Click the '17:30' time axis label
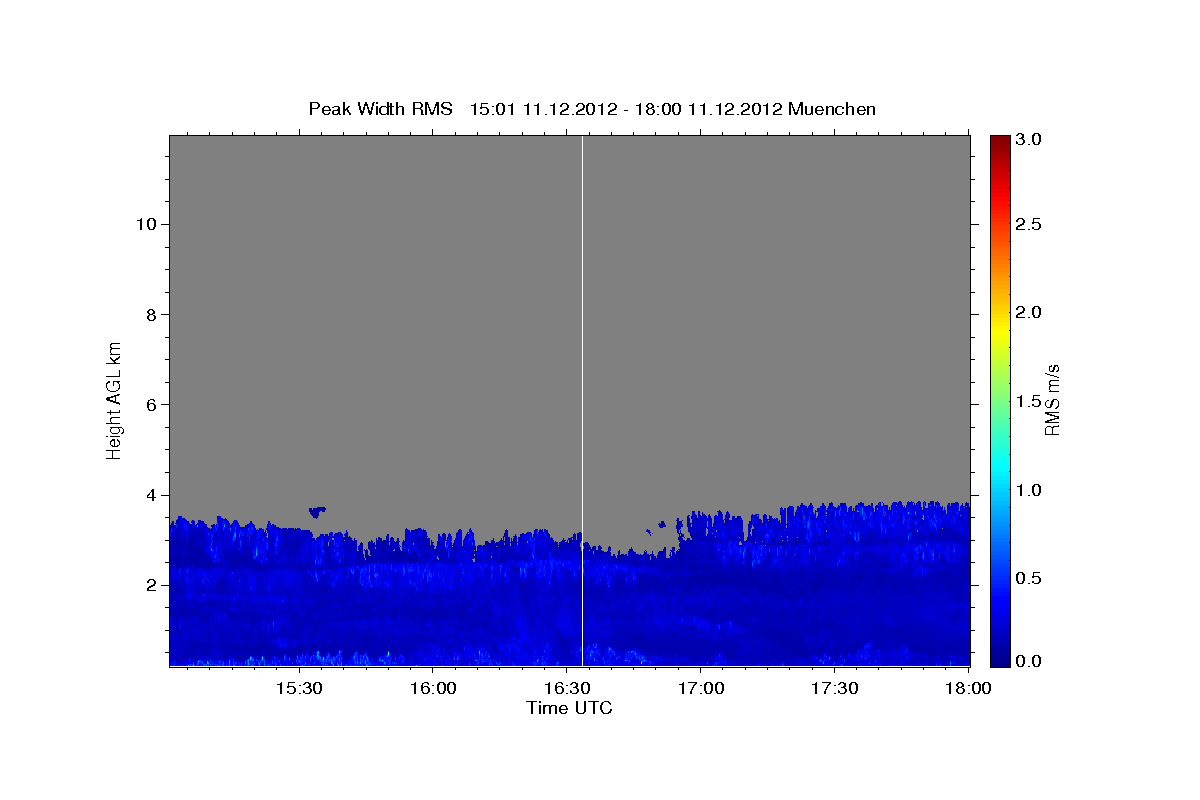The height and width of the screenshot is (800, 1200). click(834, 689)
